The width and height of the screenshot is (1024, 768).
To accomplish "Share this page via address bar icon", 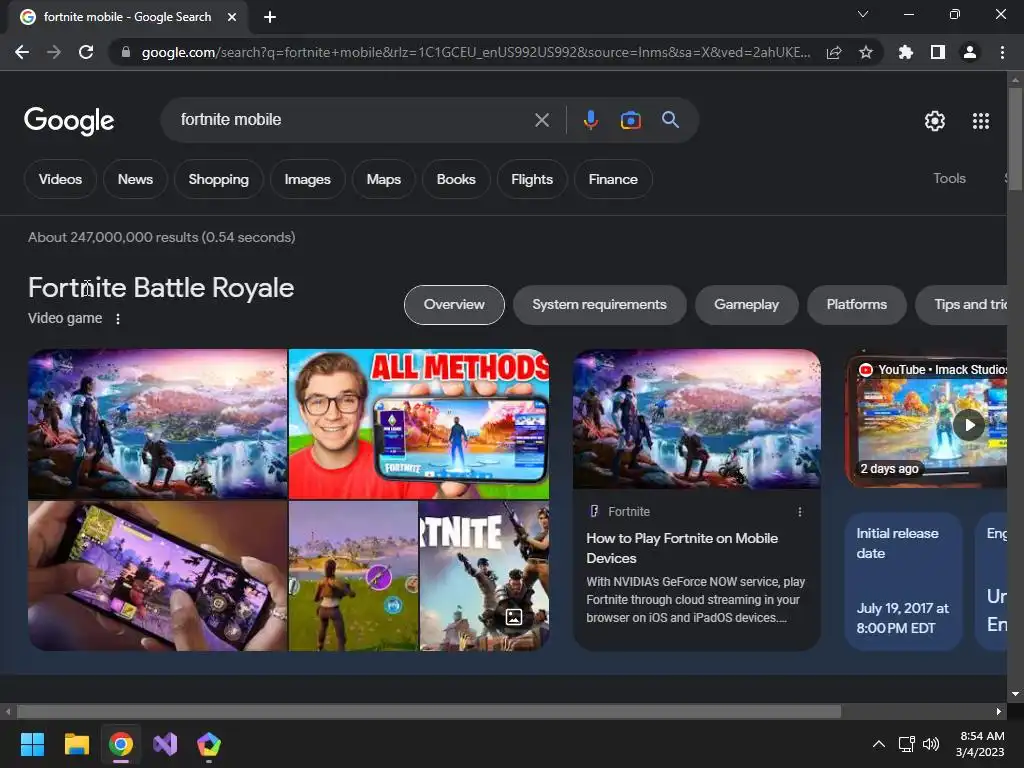I will click(834, 53).
